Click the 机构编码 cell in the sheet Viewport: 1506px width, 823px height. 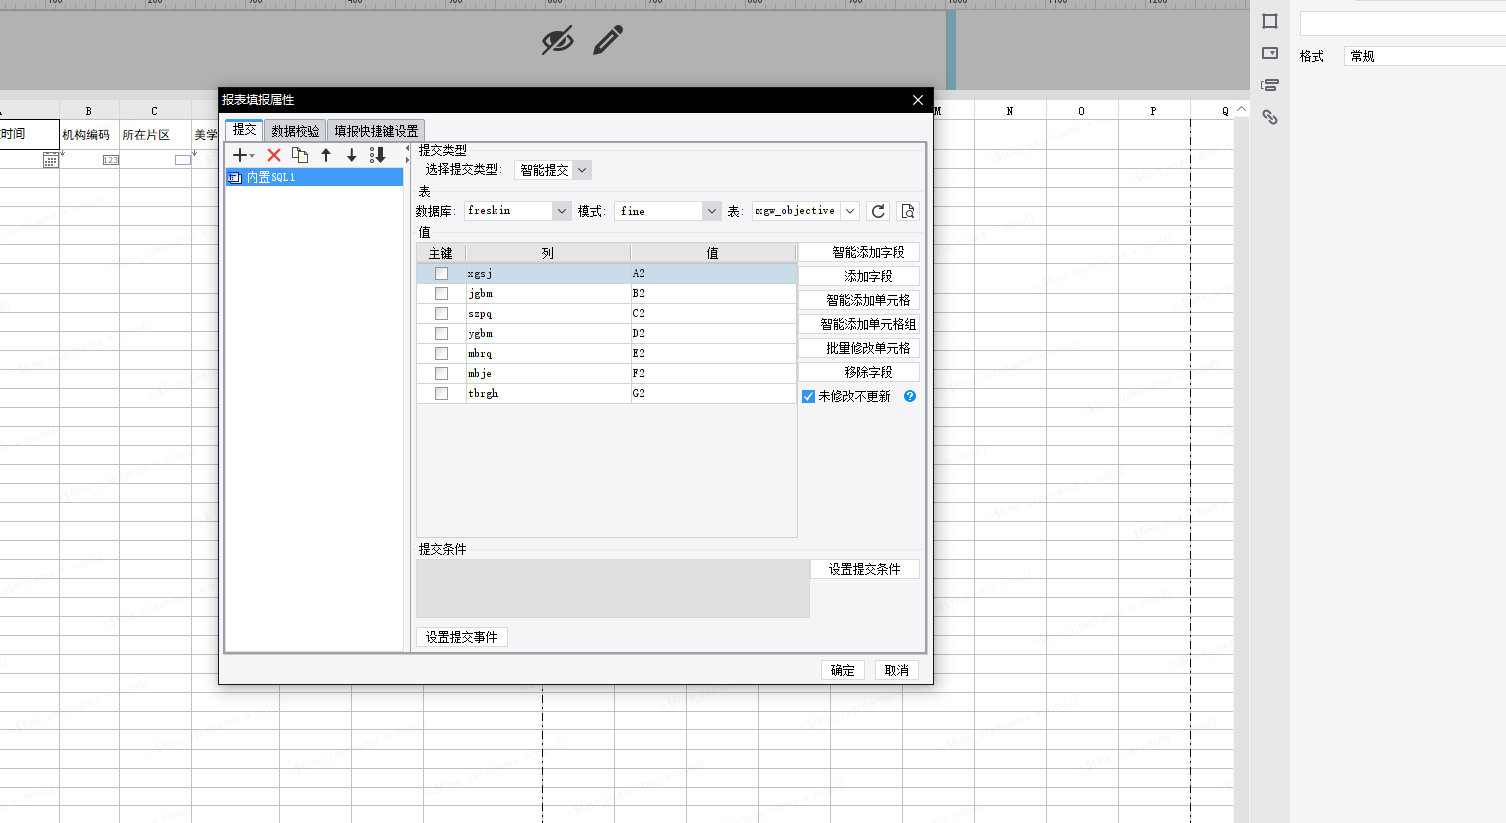(89, 134)
